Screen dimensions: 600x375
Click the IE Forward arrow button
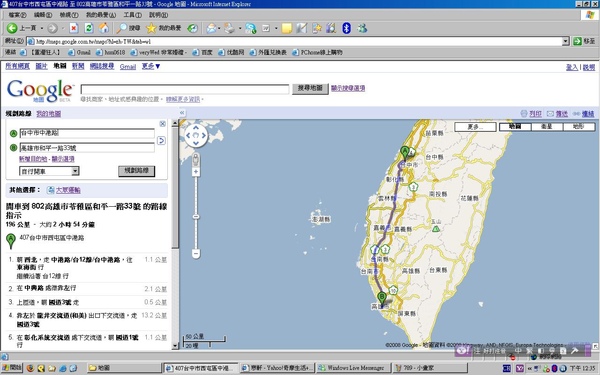pyautogui.click(x=52, y=28)
